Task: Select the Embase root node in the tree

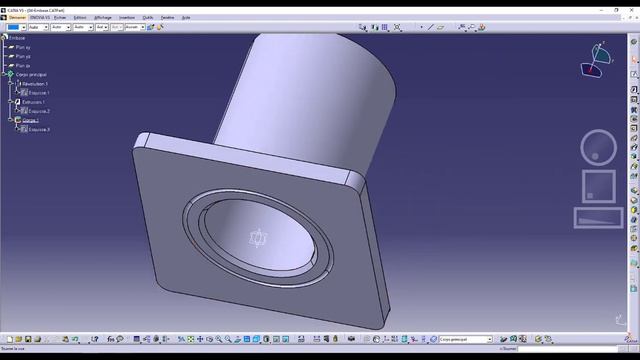Action: (x=17, y=38)
